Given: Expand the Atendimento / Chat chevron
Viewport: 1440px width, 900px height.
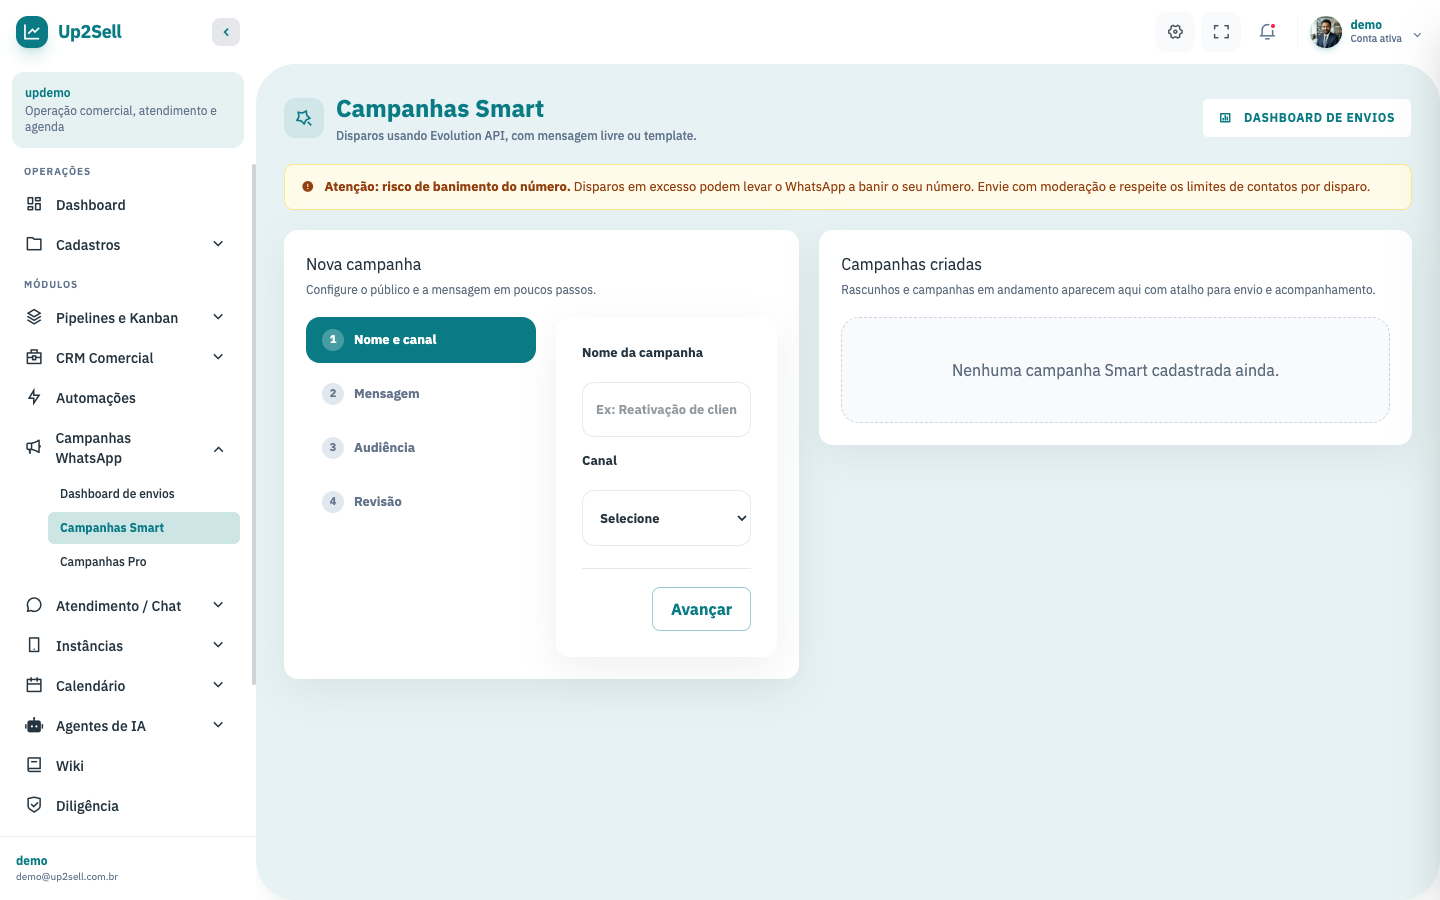Looking at the screenshot, I should click(218, 605).
